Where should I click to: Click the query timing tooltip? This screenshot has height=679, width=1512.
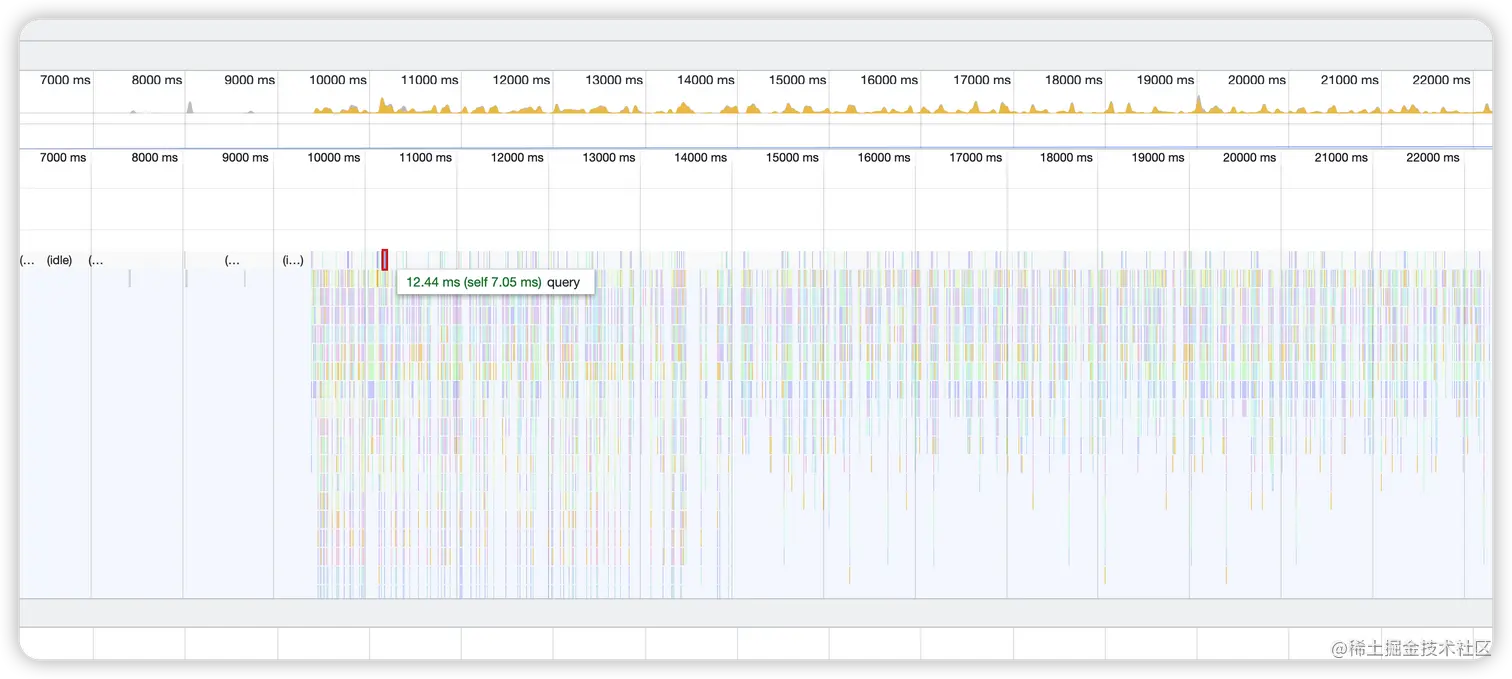(495, 282)
